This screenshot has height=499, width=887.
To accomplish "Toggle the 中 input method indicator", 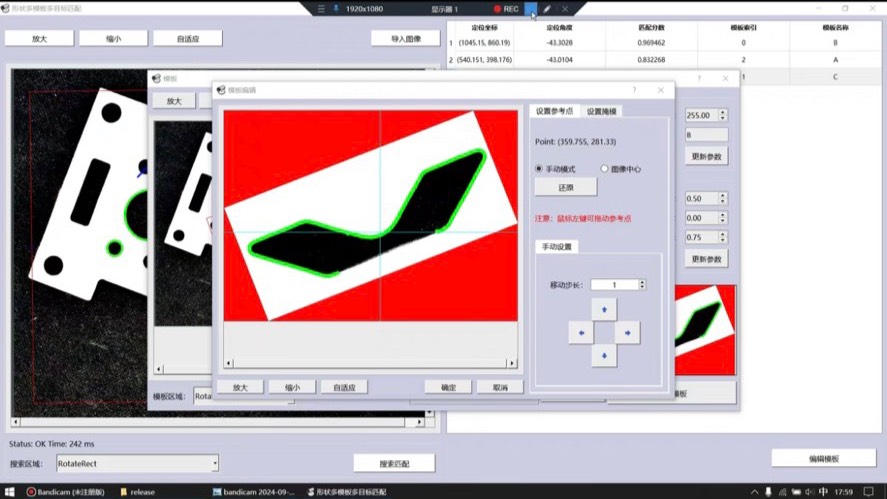I will pos(824,492).
